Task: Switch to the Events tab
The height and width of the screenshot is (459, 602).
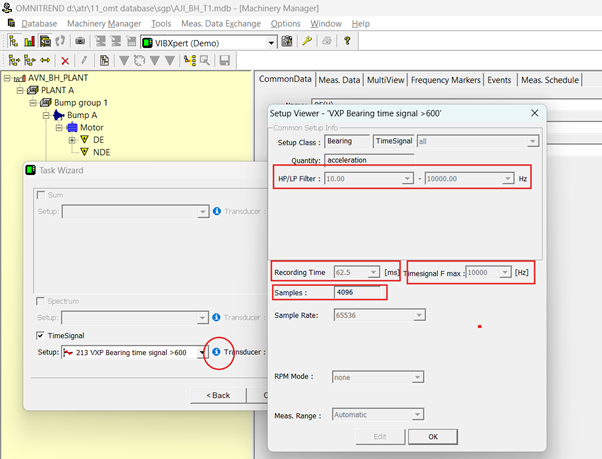Action: (x=499, y=80)
